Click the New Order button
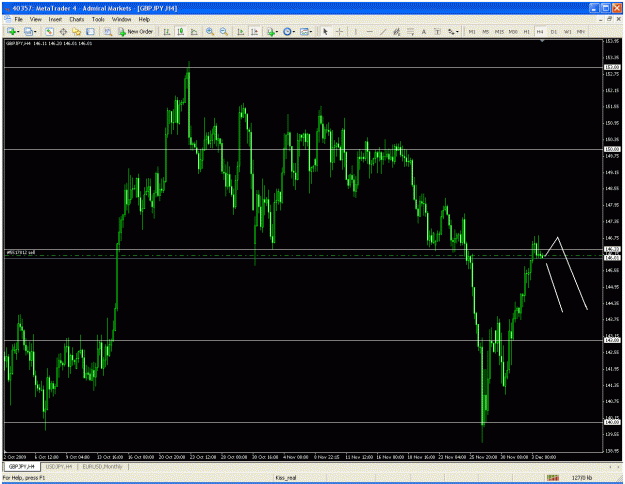Screen dimensions: 625x484 coord(136,31)
